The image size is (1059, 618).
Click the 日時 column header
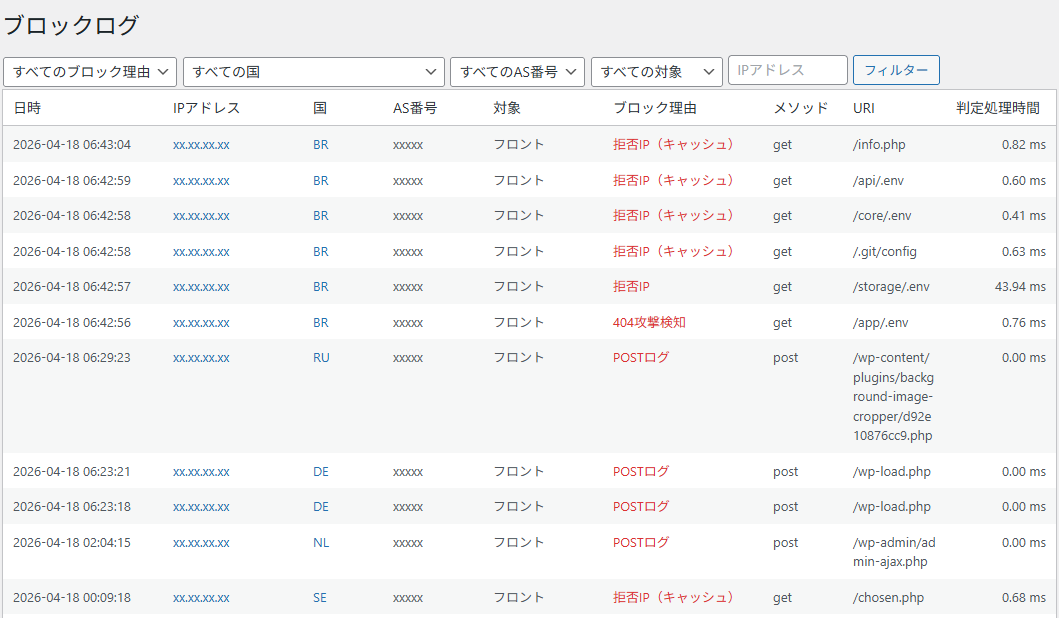tap(27, 108)
